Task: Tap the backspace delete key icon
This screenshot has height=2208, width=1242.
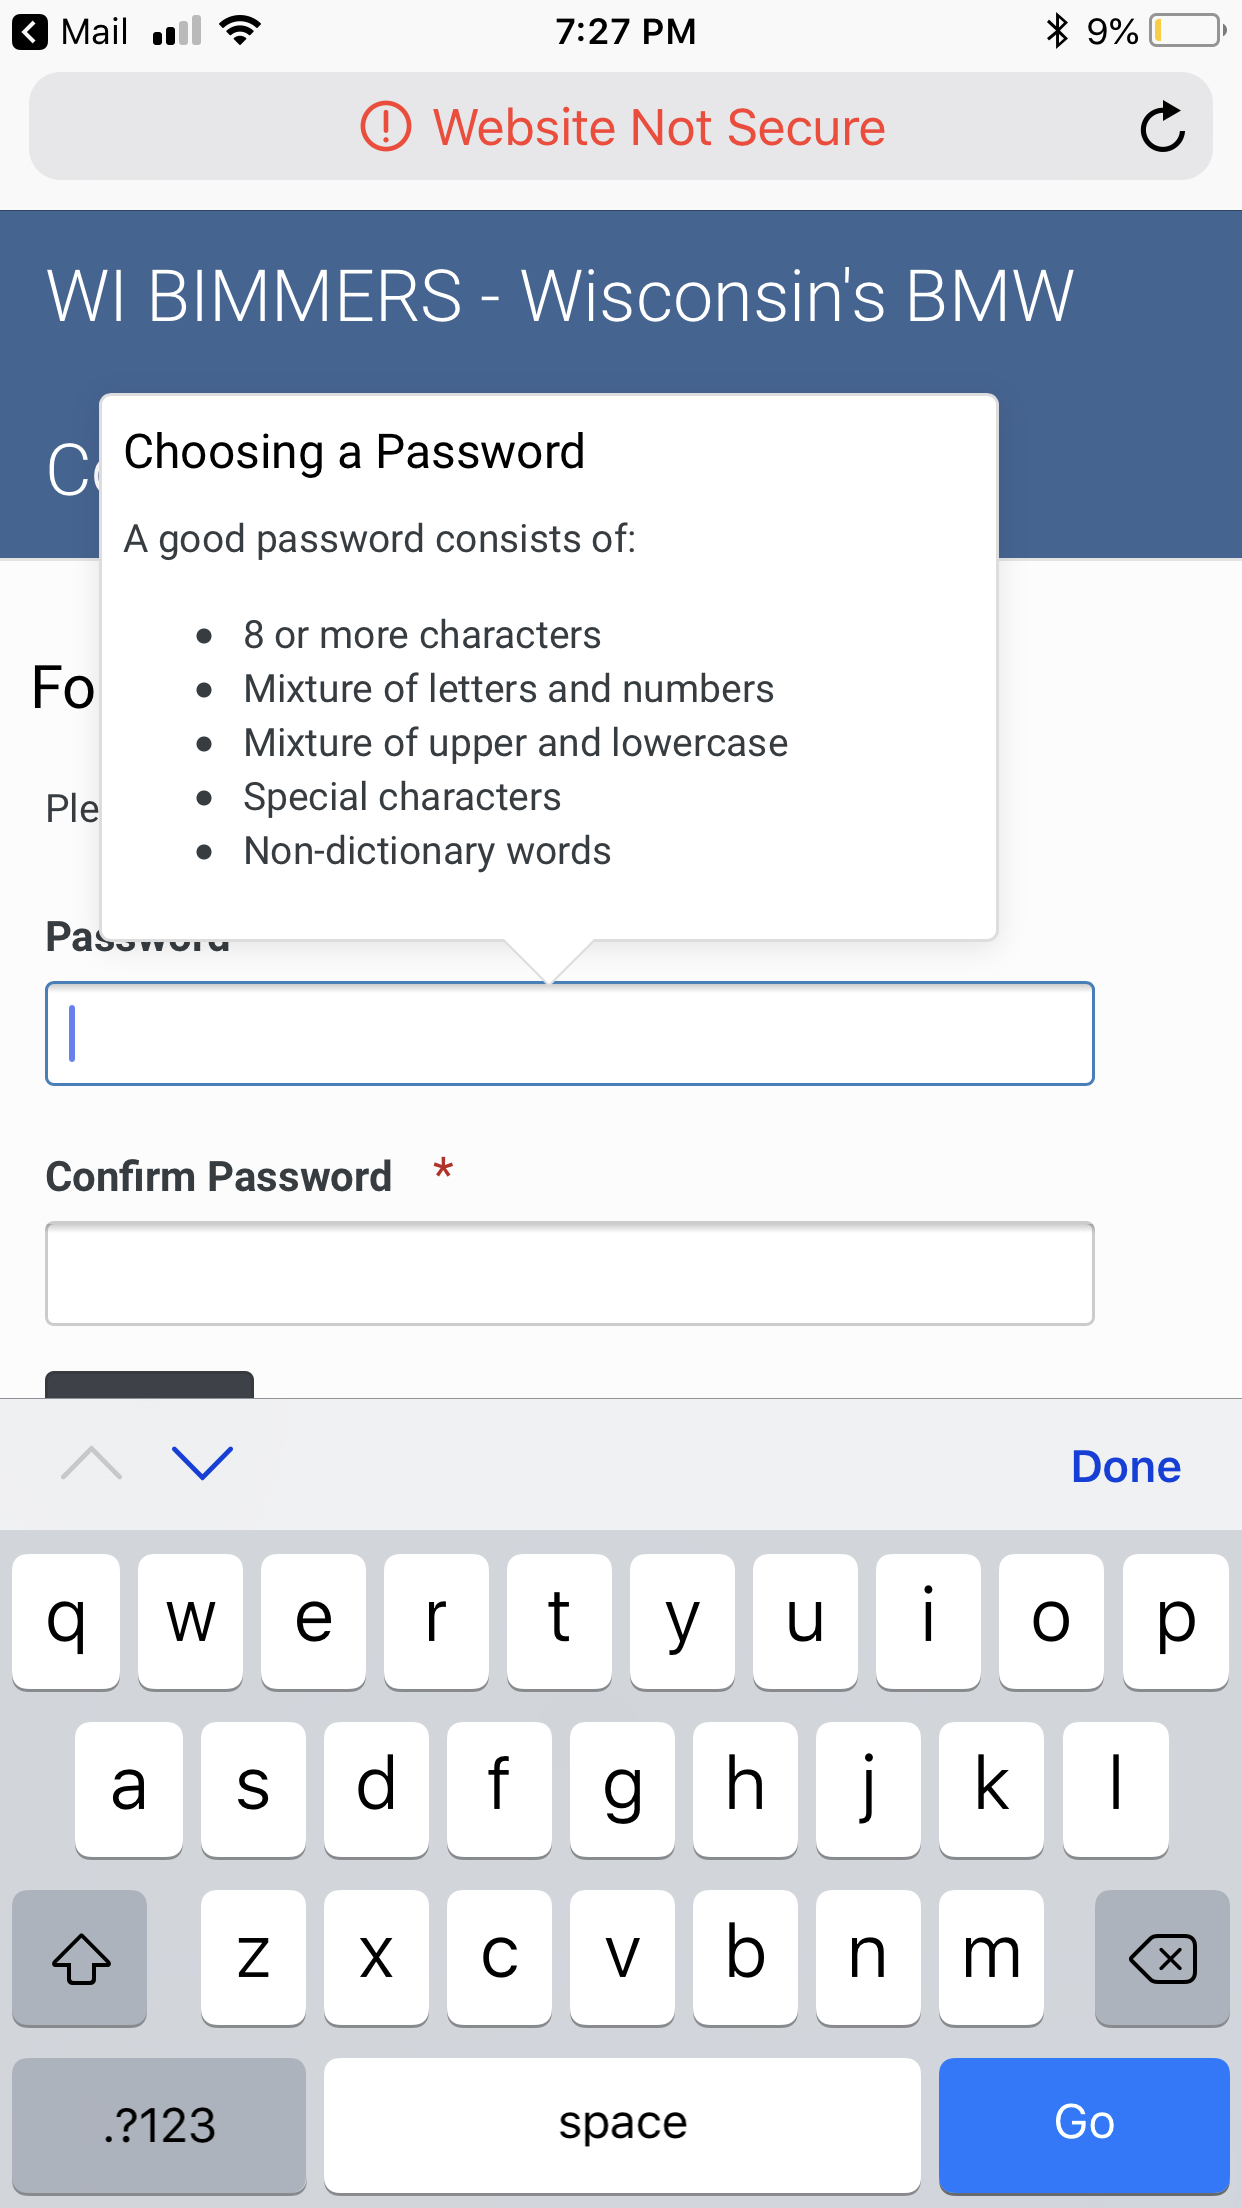Action: (1162, 1958)
